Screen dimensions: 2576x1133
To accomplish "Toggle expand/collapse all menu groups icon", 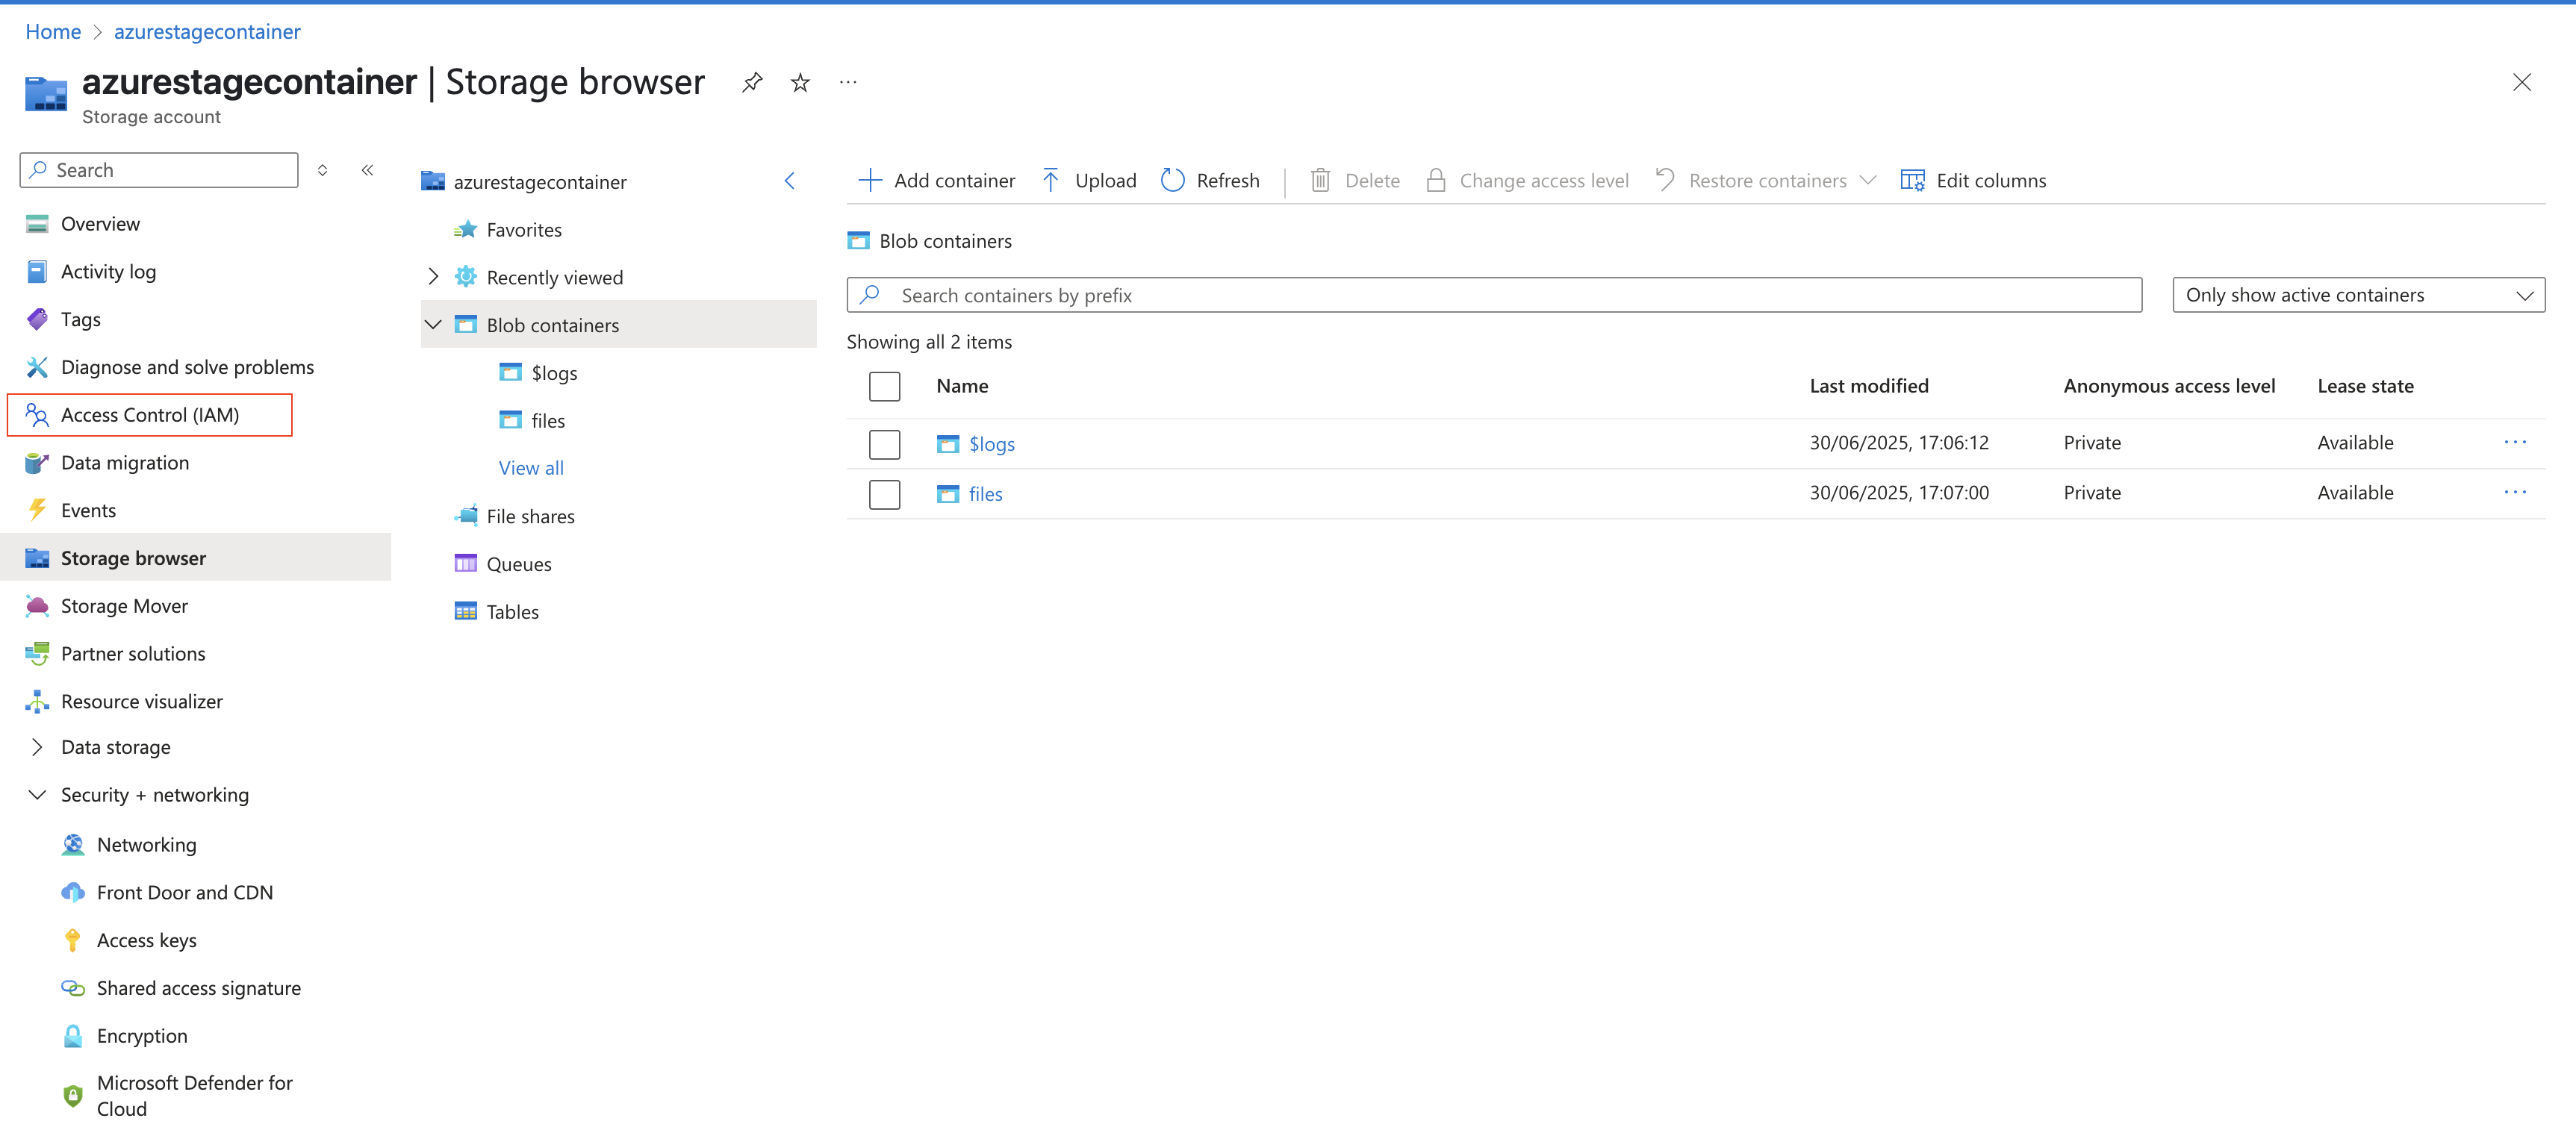I will pyautogui.click(x=322, y=170).
